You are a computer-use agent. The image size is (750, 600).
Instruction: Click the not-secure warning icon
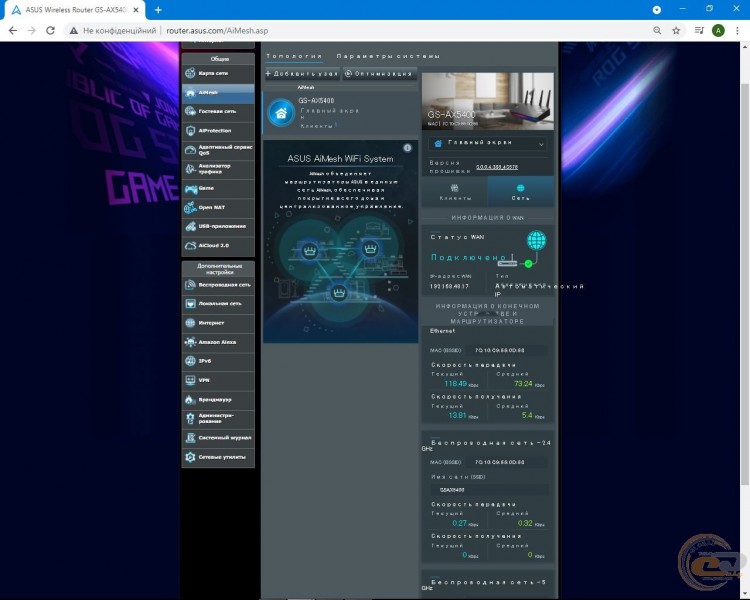pos(73,31)
